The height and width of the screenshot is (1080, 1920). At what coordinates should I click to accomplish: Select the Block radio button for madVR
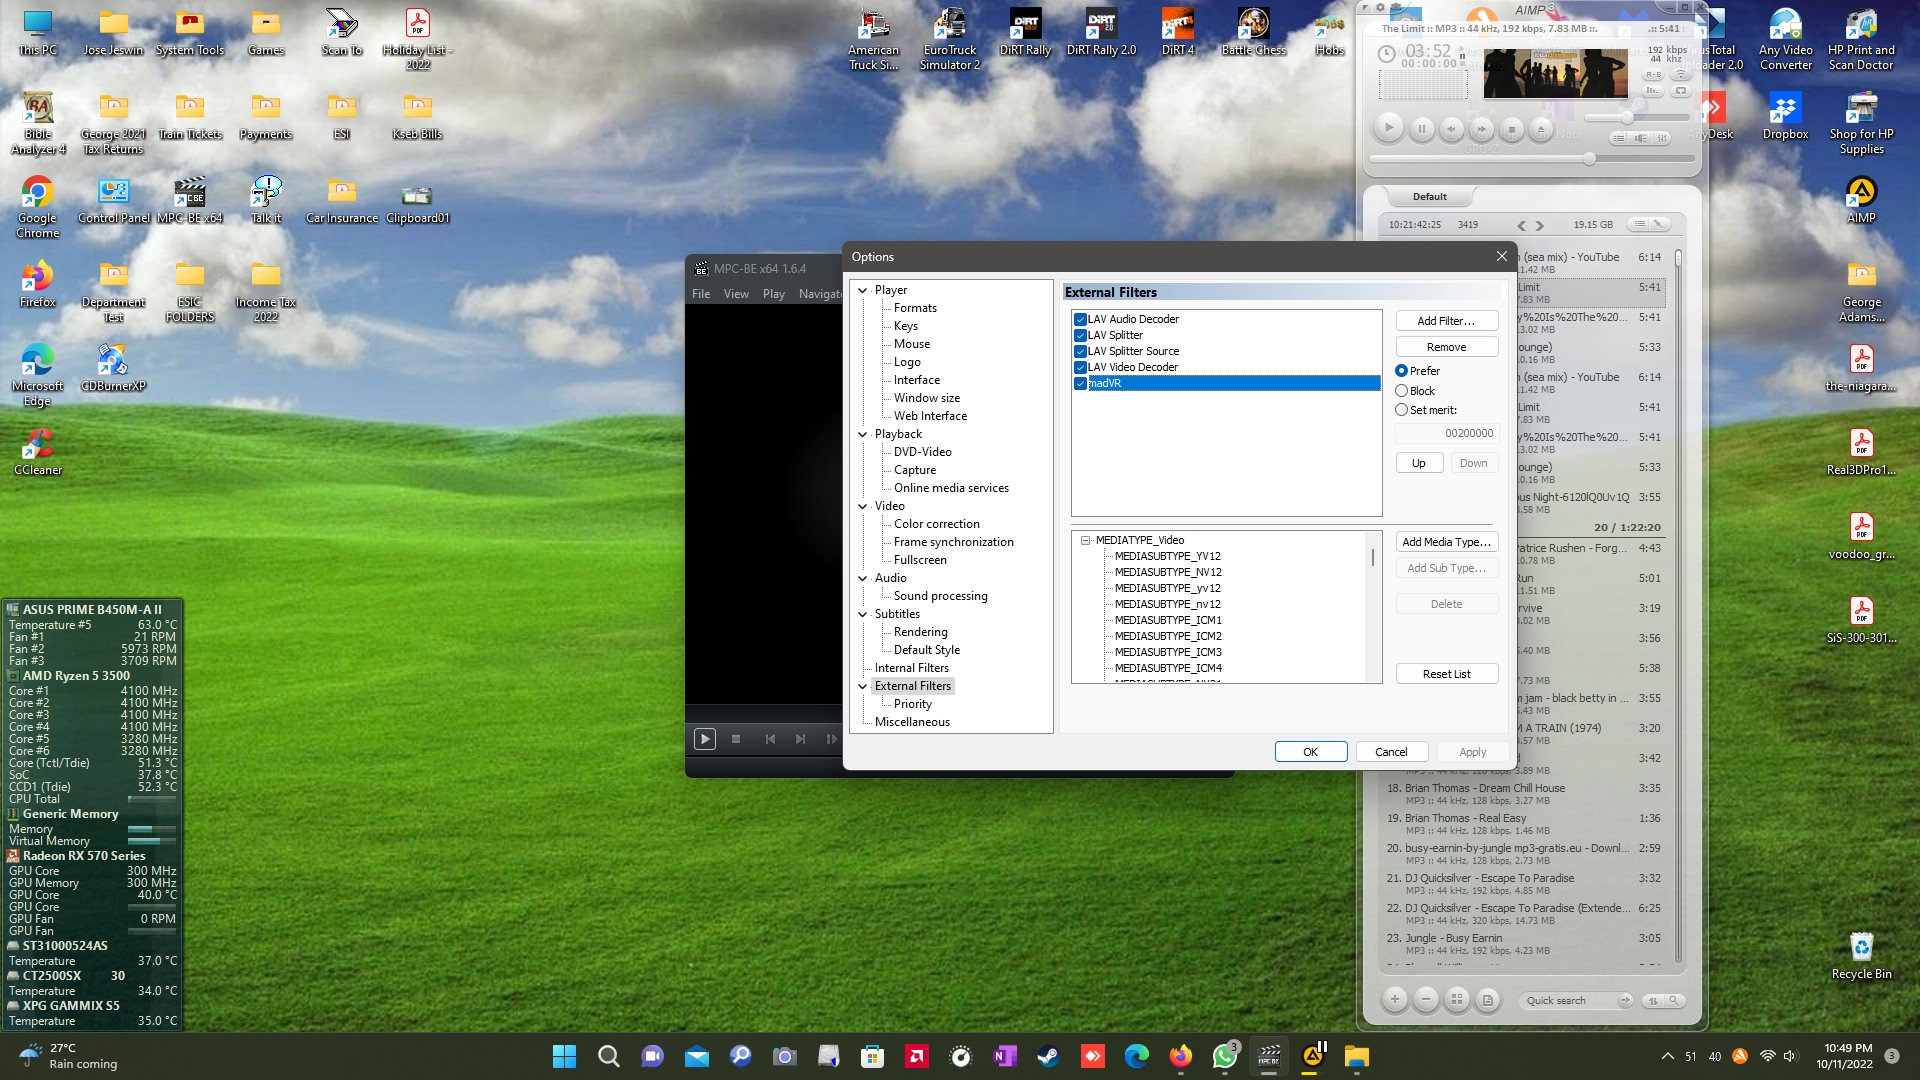pos(1402,390)
